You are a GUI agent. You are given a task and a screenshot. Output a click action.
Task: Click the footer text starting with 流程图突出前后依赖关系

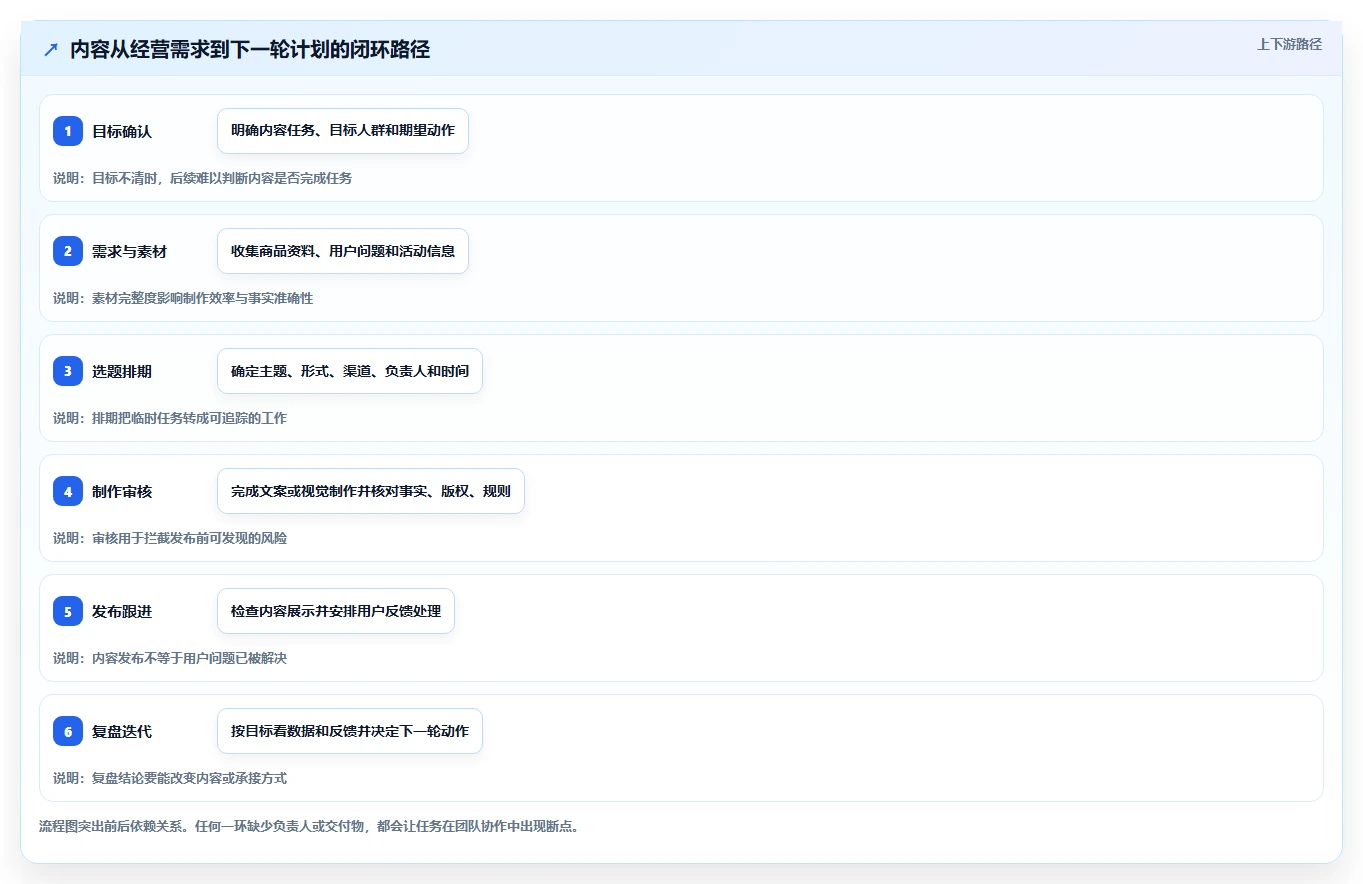tap(309, 826)
